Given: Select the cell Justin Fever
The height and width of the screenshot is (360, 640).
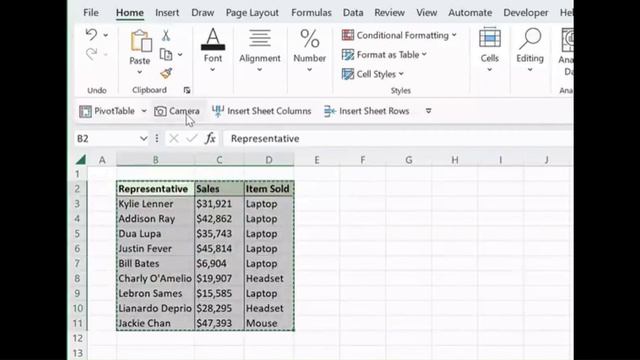Looking at the screenshot, I should coord(155,249).
